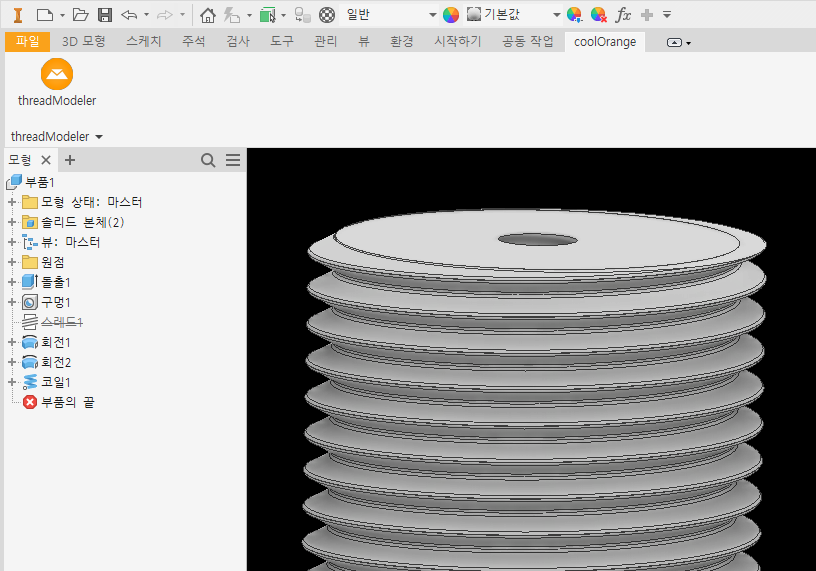Click the adjust appearance icon
816x571 pixels.
click(x=575, y=15)
